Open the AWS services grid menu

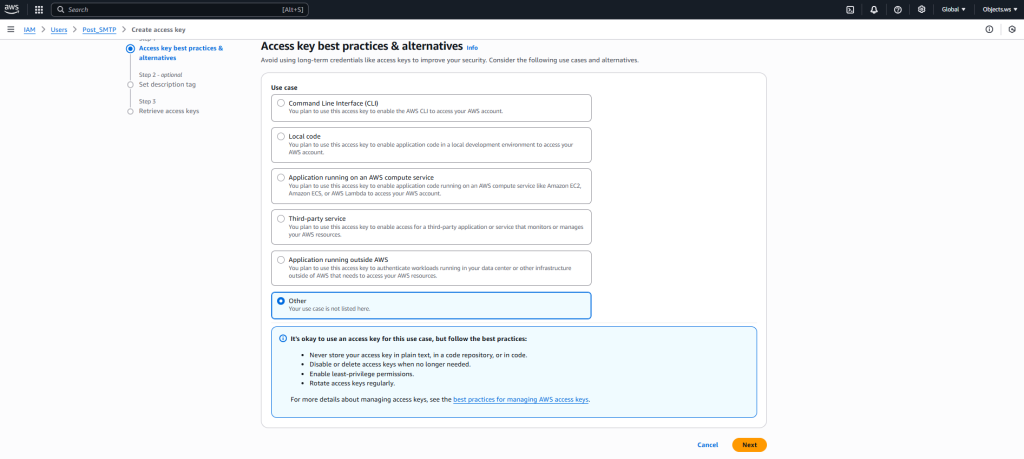point(38,9)
